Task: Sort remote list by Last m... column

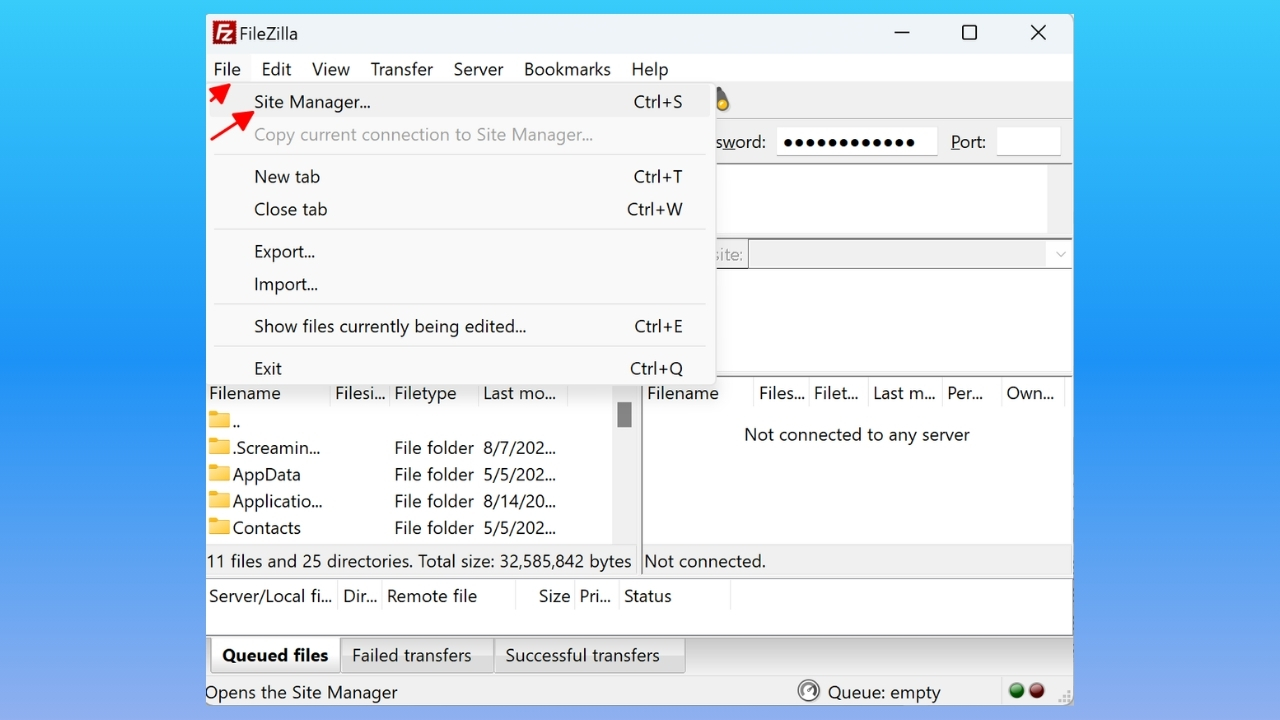Action: point(904,394)
